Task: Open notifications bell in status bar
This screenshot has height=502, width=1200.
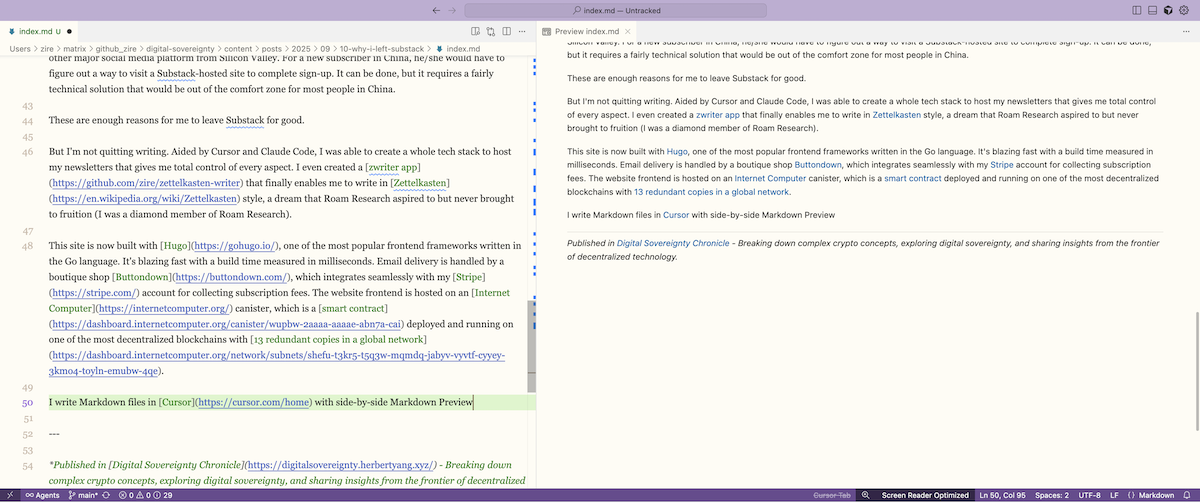Action: coord(1188,495)
